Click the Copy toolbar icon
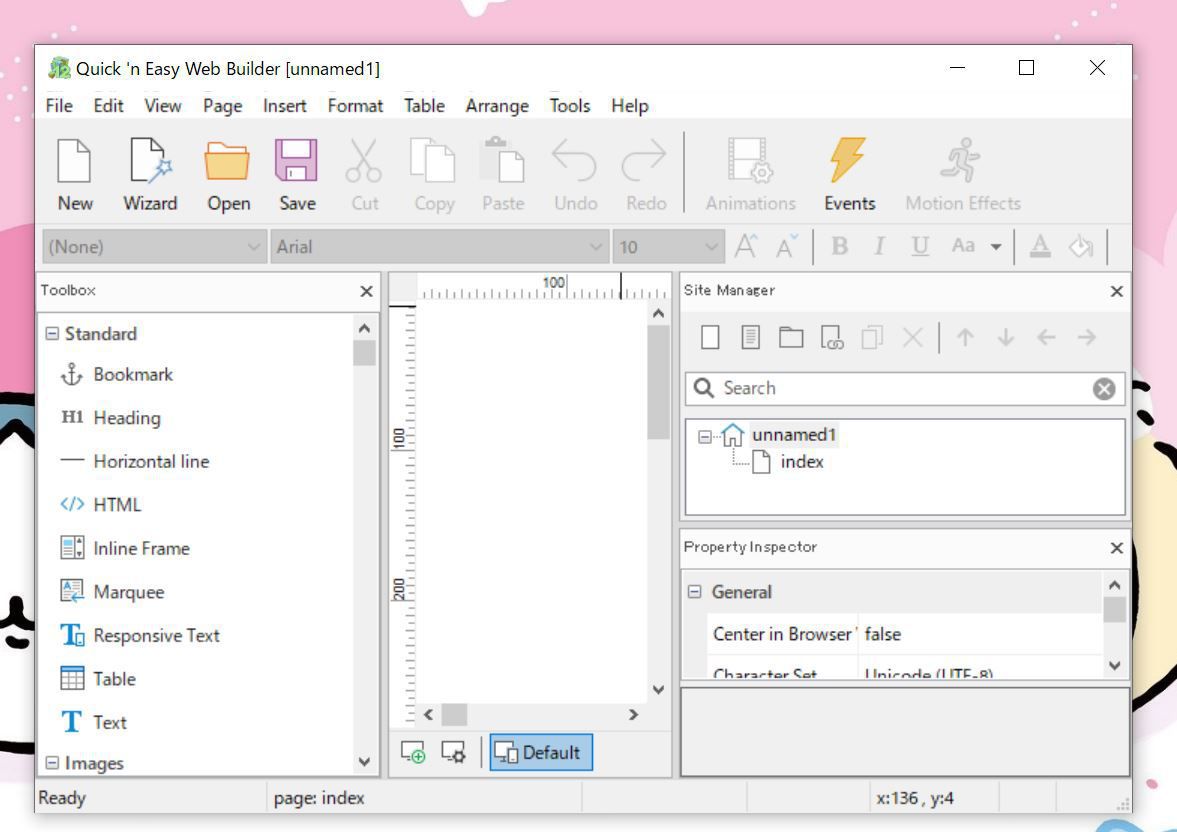The width and height of the screenshot is (1177, 832). 434,175
